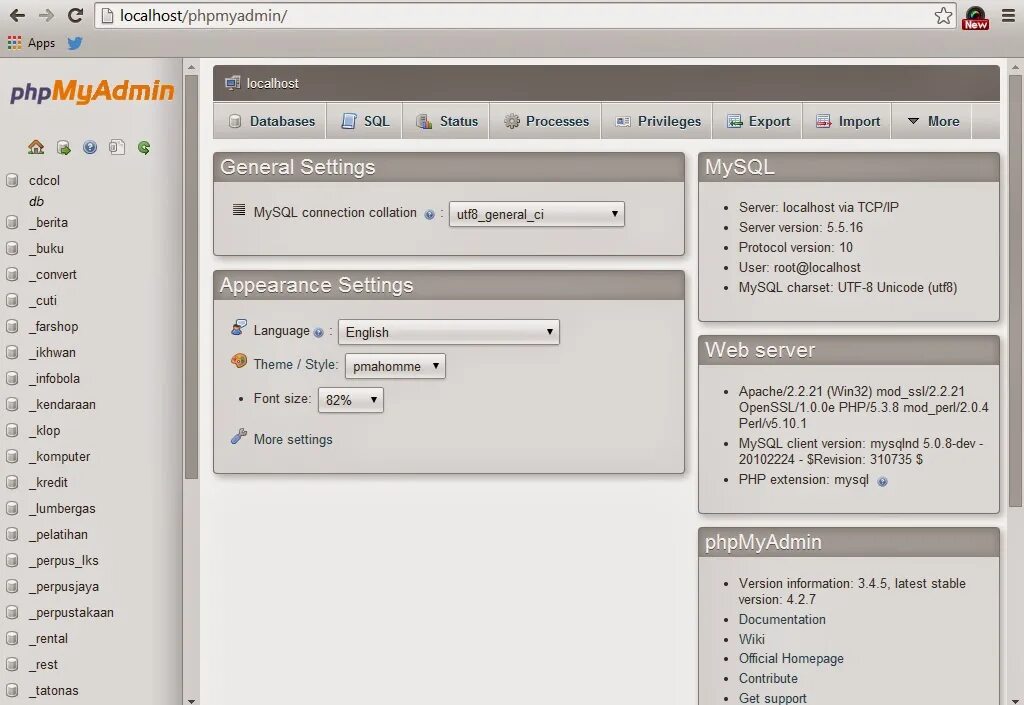Open the Apps bookmarks shortcut
Image resolution: width=1024 pixels, height=705 pixels.
pos(31,43)
